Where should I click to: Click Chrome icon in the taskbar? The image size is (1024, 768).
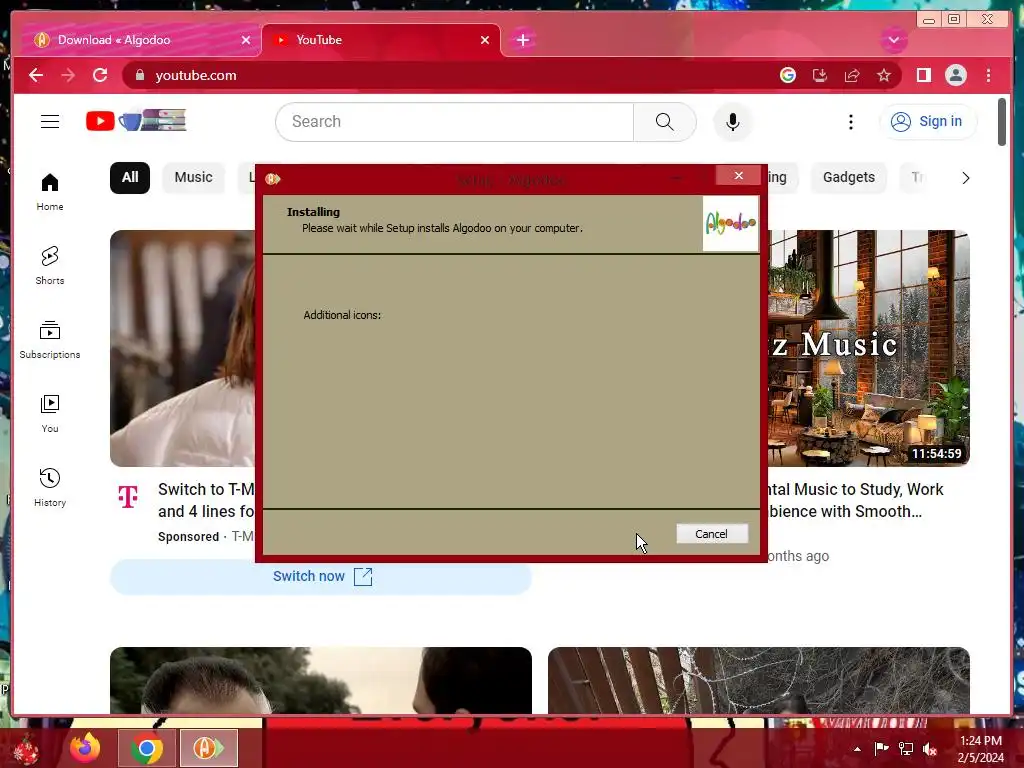[147, 748]
